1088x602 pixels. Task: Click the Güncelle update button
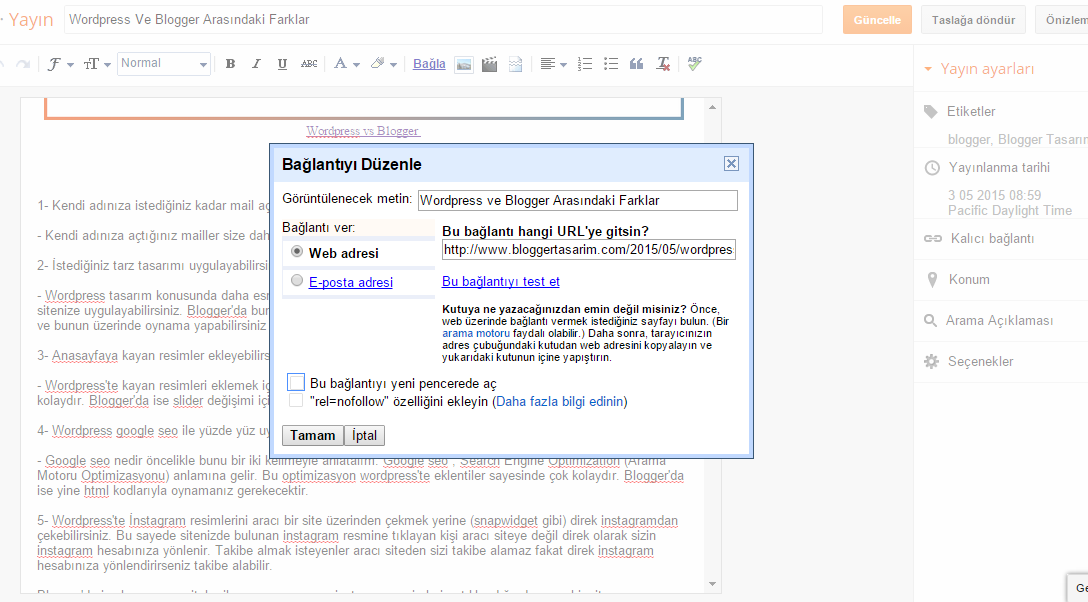[x=877, y=20]
